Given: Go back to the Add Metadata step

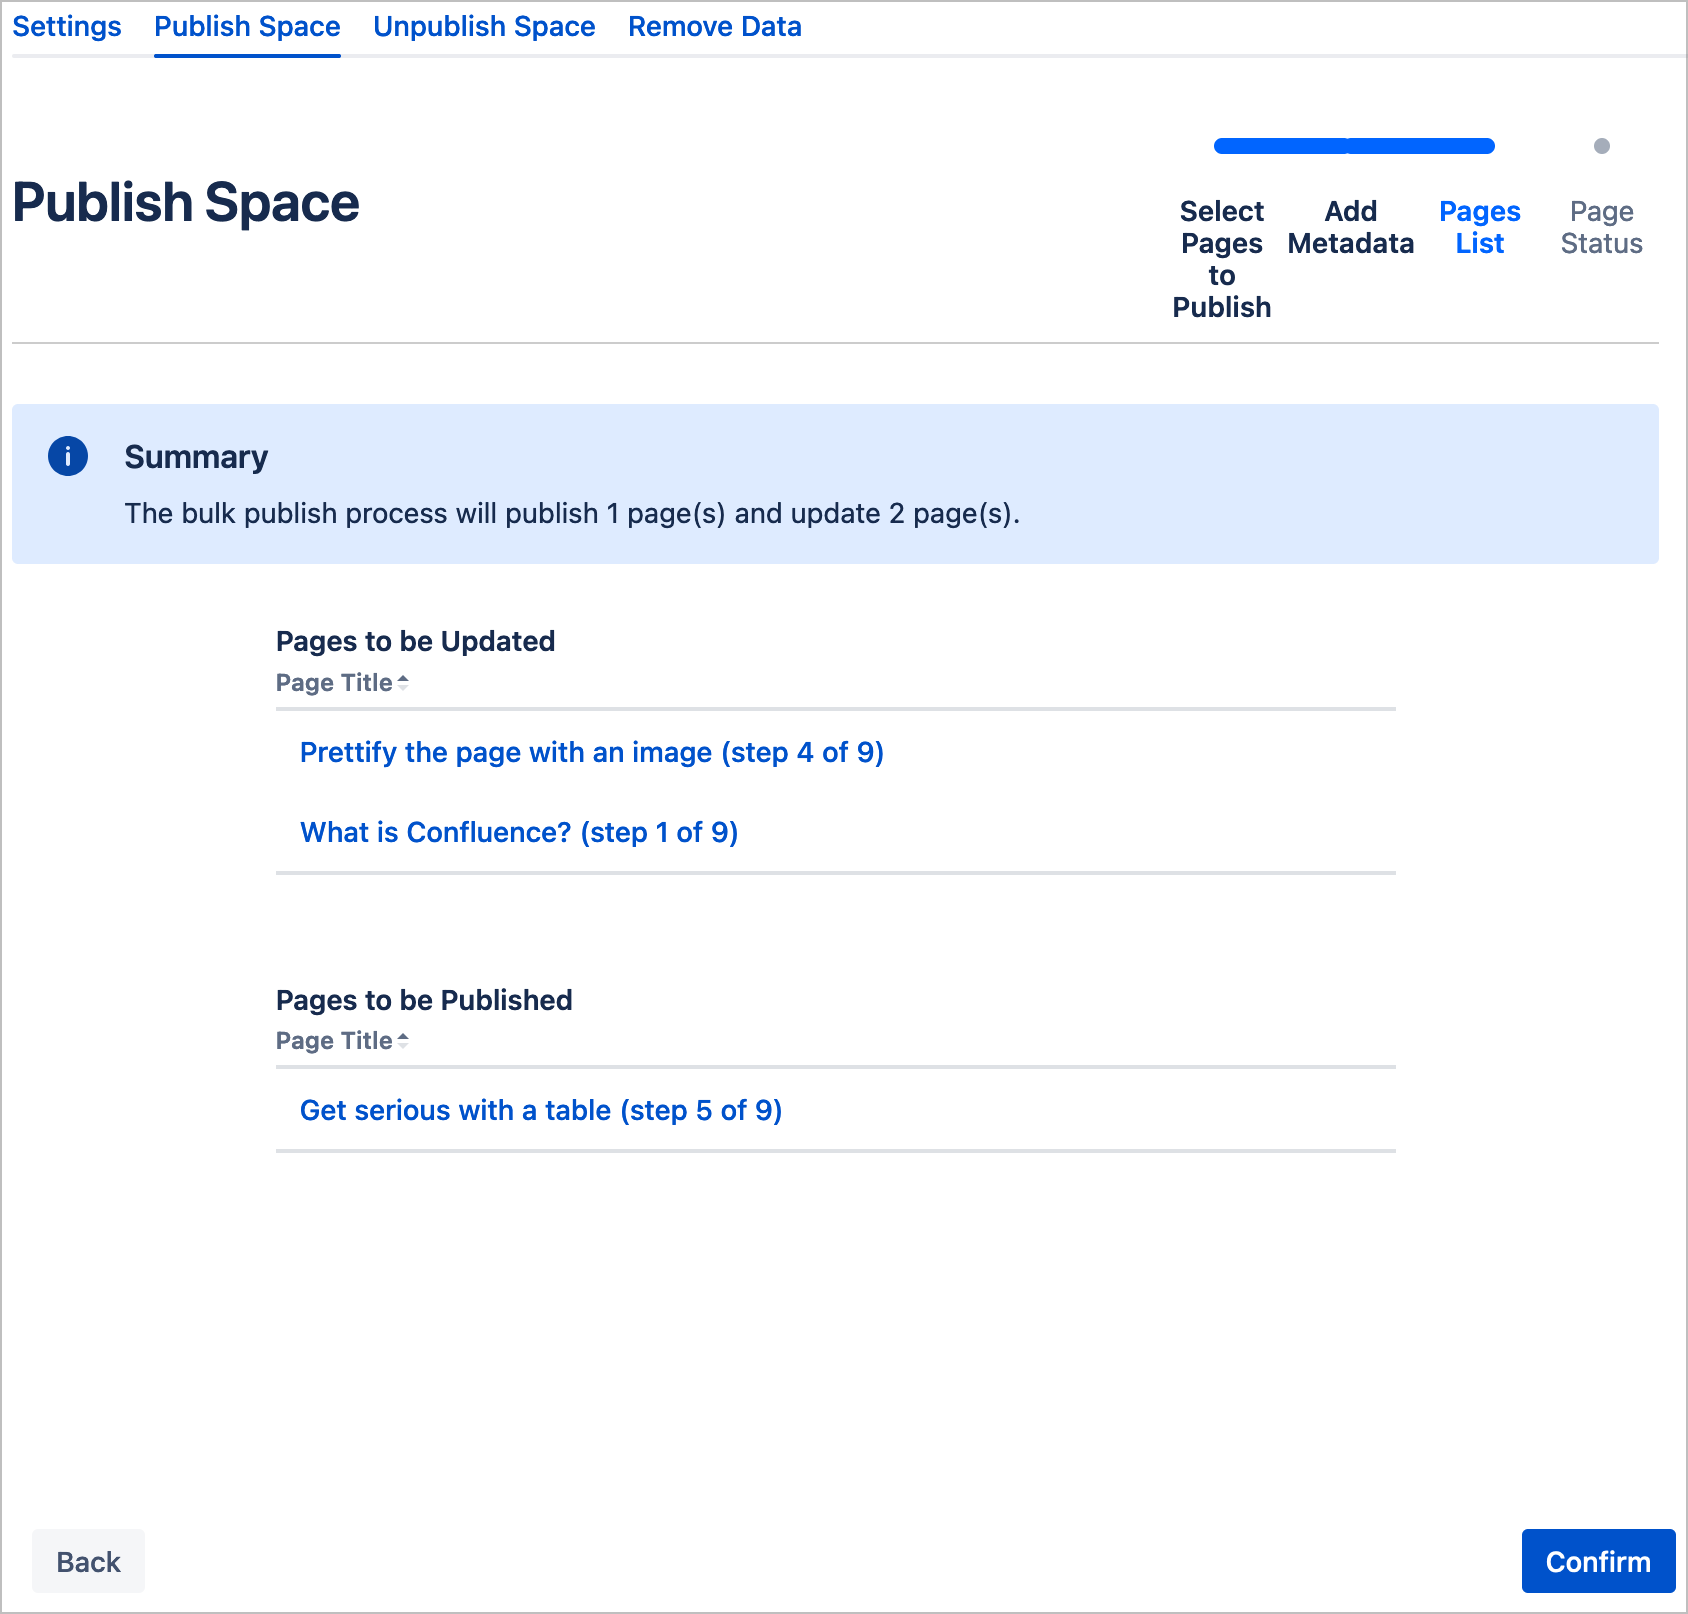Looking at the screenshot, I should [1350, 228].
